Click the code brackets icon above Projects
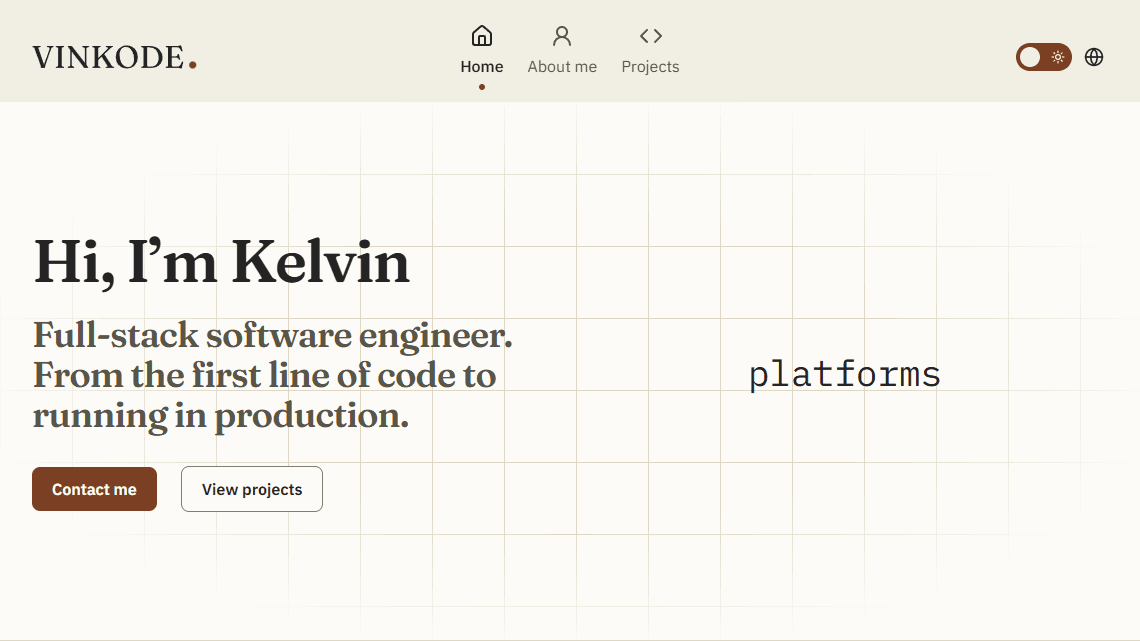Image resolution: width=1140 pixels, height=641 pixels. click(651, 36)
